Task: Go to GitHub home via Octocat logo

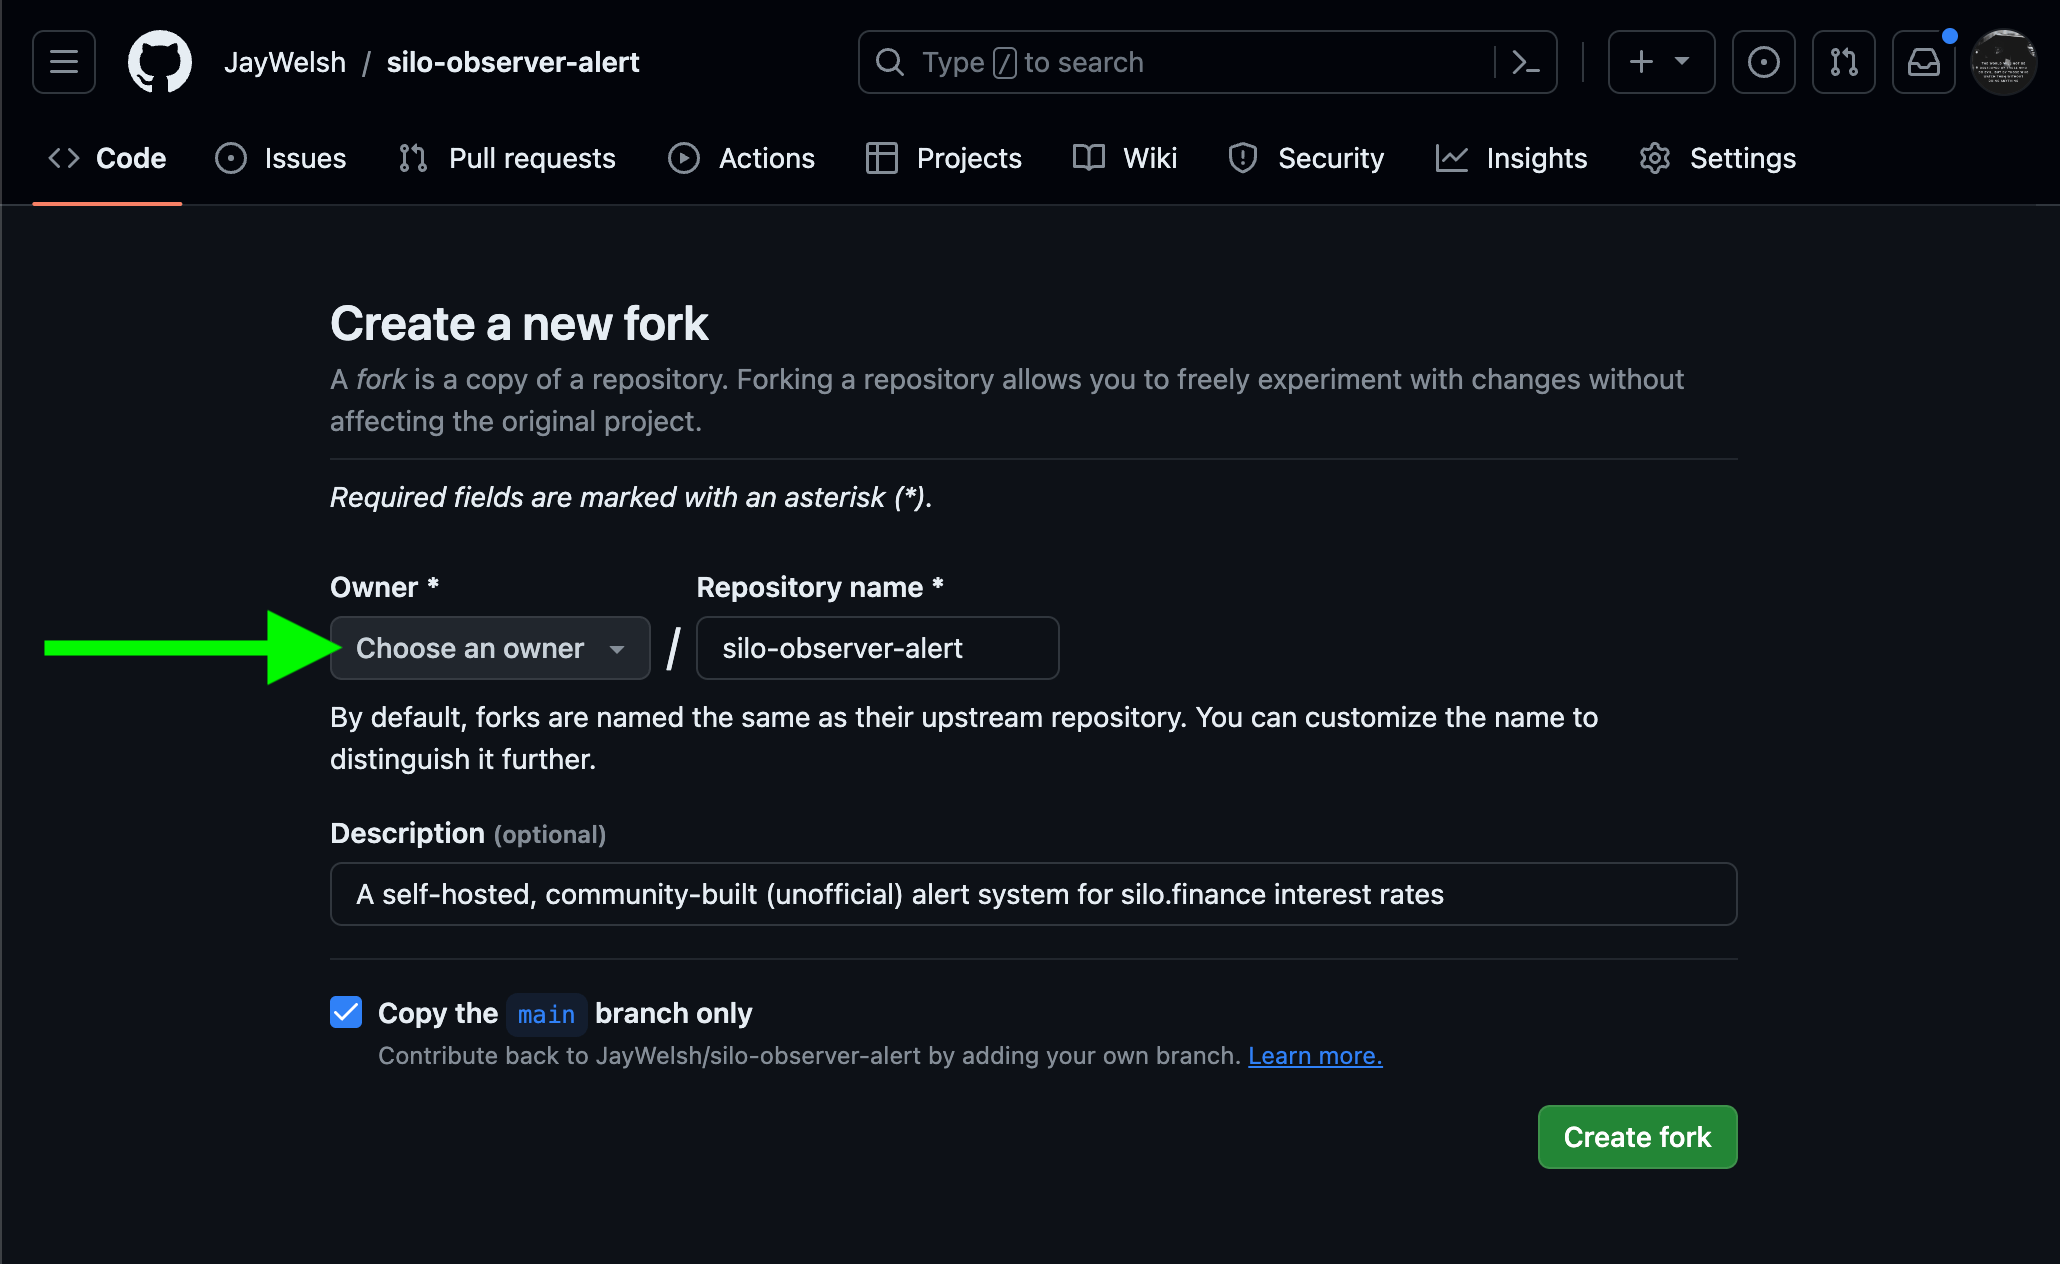Action: [x=160, y=62]
